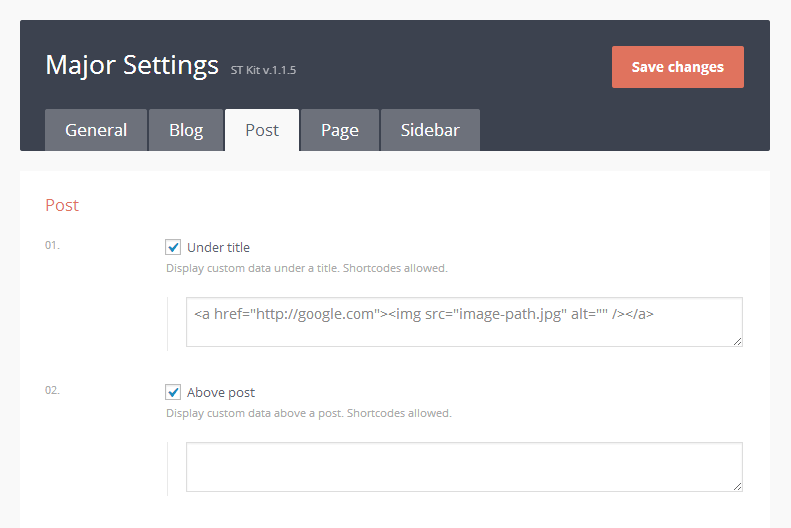
Task: Click inside the empty Above post text area
Action: 464,467
